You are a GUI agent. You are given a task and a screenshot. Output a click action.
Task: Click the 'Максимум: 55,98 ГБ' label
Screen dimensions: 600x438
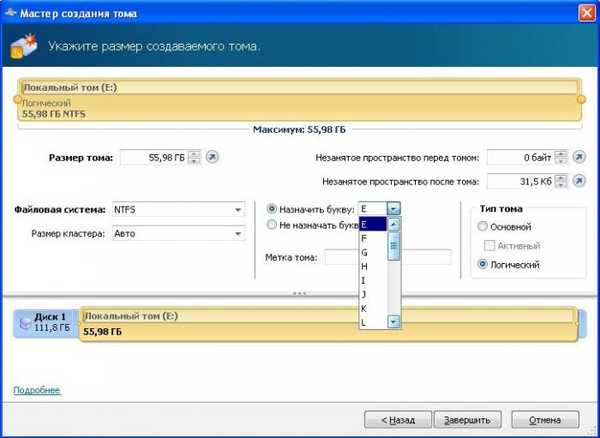[299, 130]
